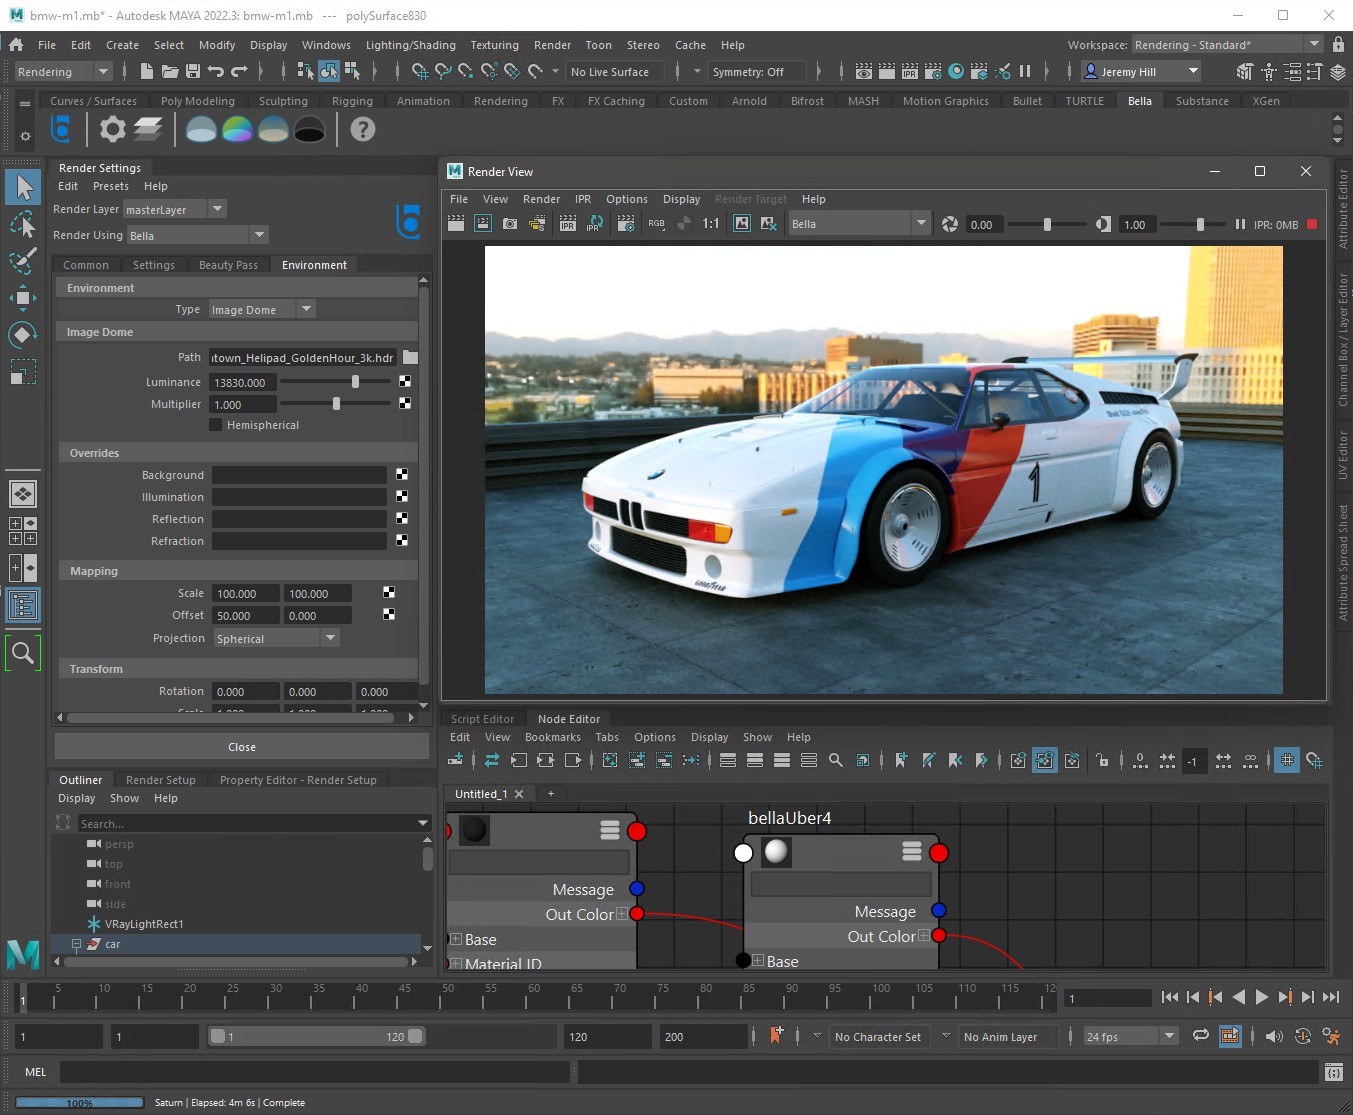Click the IPR render icon in Render View
This screenshot has width=1353, height=1115.
(x=568, y=224)
